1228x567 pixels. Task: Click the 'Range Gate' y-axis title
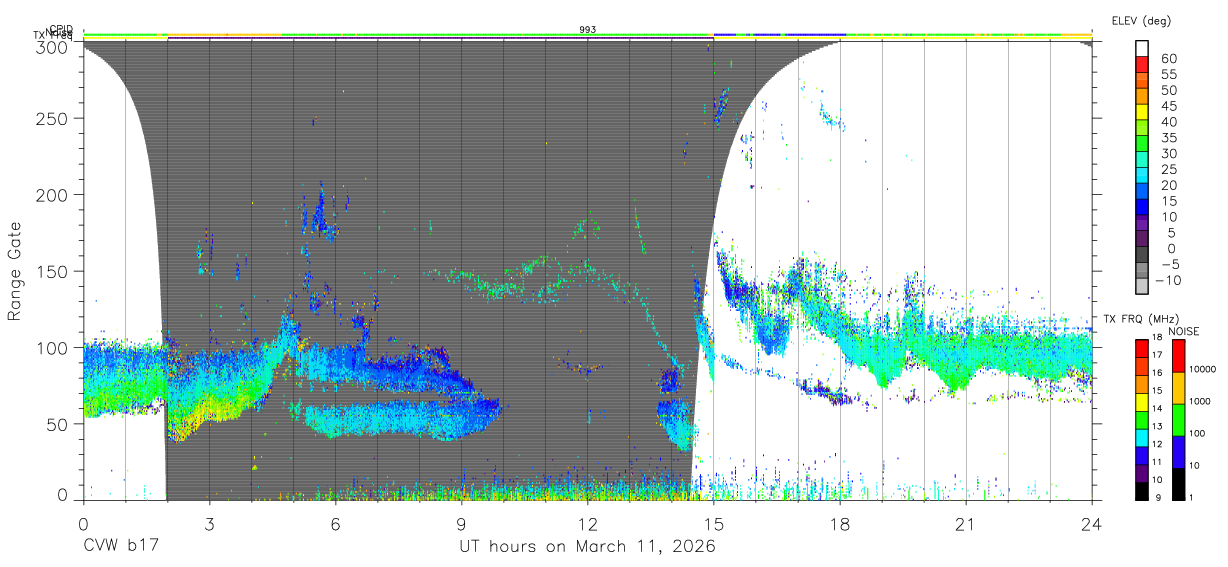tap(16, 271)
